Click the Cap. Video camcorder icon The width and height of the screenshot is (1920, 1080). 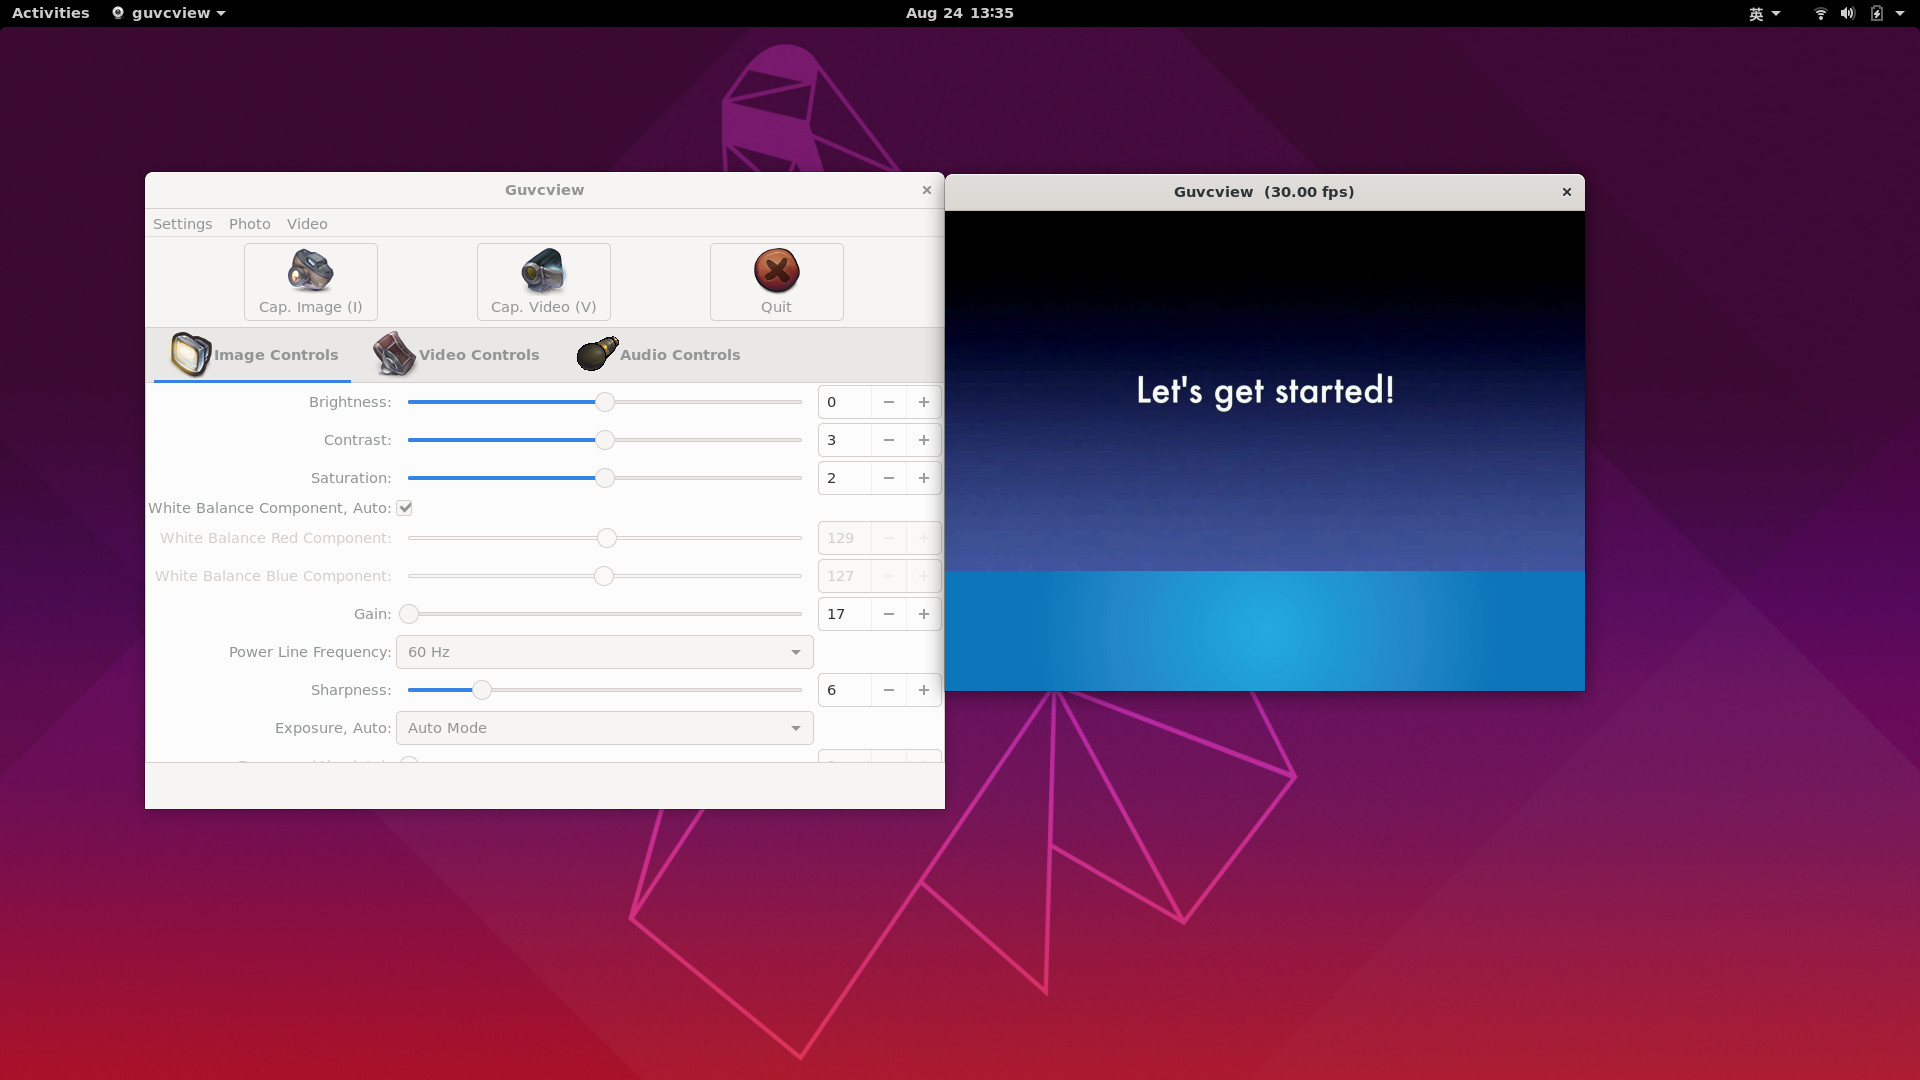point(543,271)
